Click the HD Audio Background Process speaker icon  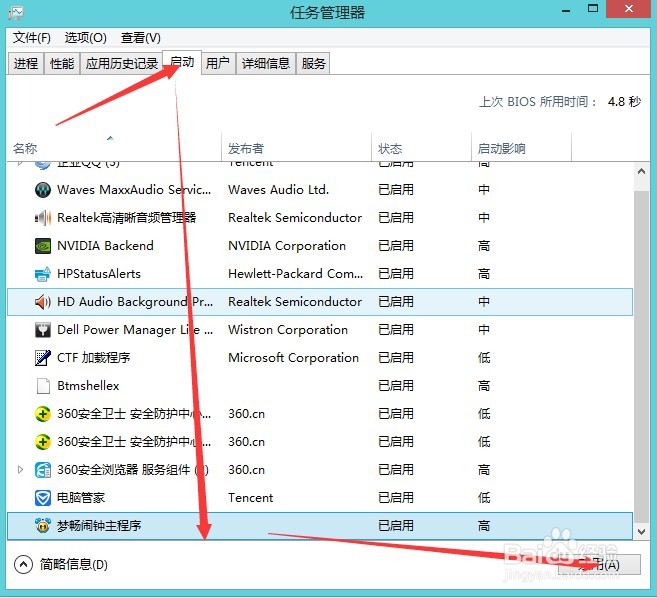[x=43, y=302]
